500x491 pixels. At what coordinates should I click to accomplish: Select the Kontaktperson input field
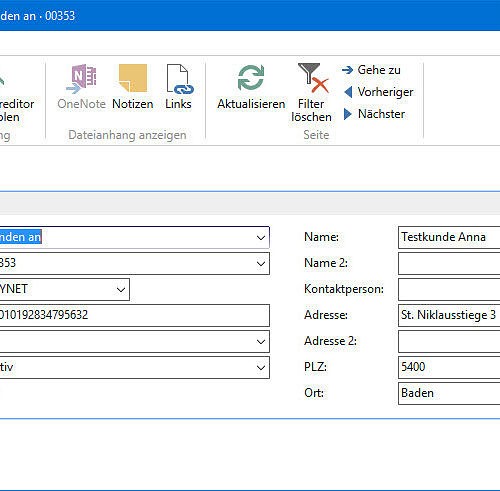(x=449, y=289)
